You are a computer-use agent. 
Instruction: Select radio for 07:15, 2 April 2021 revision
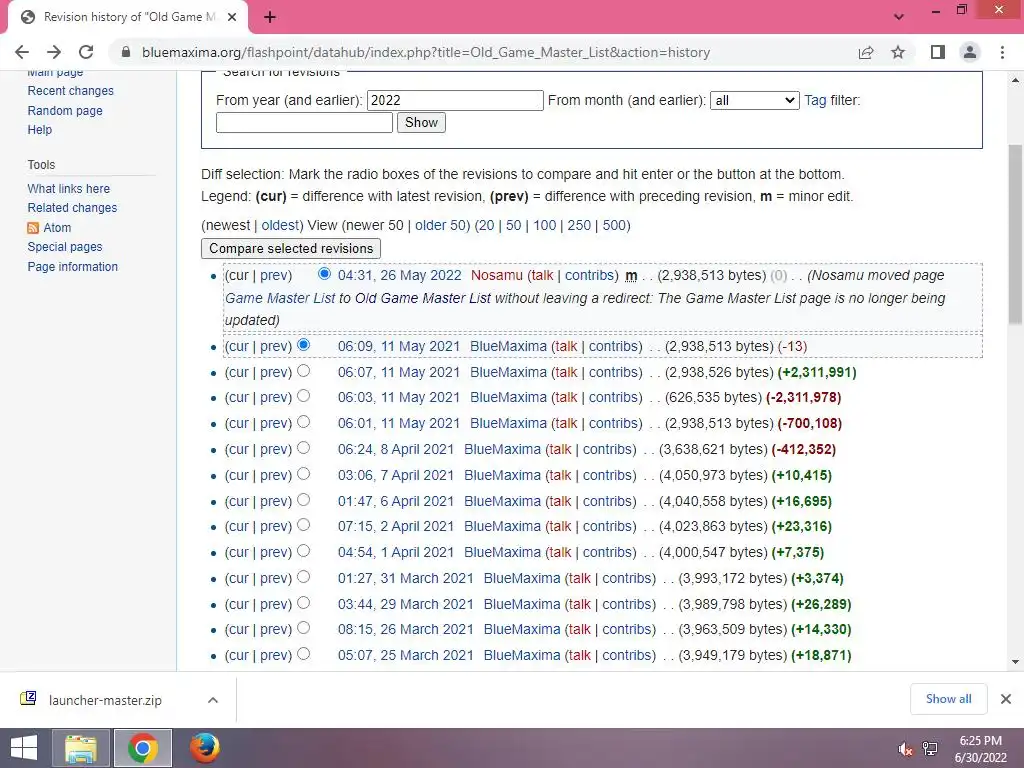click(x=303, y=525)
